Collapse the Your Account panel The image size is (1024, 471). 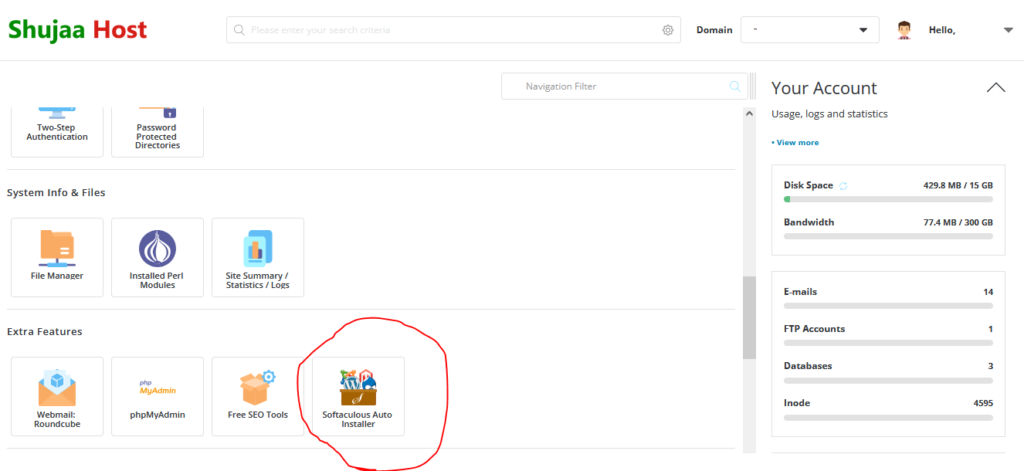(x=996, y=88)
